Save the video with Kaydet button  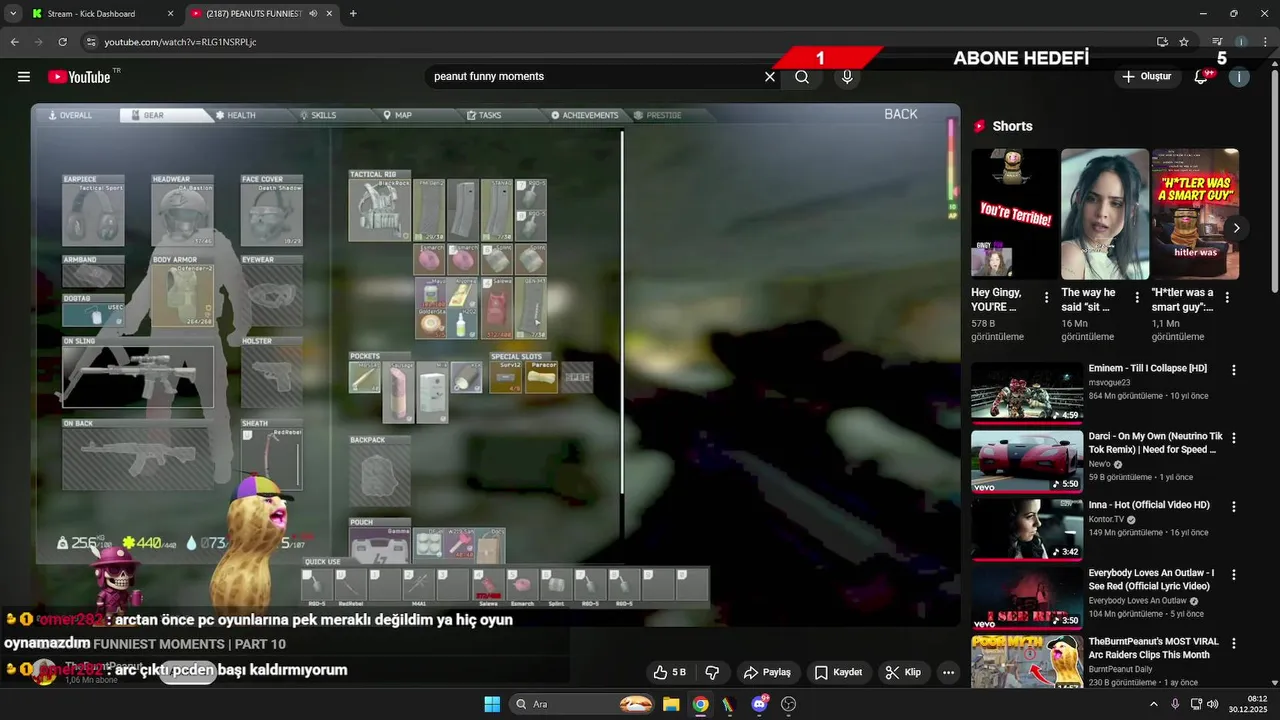click(838, 672)
